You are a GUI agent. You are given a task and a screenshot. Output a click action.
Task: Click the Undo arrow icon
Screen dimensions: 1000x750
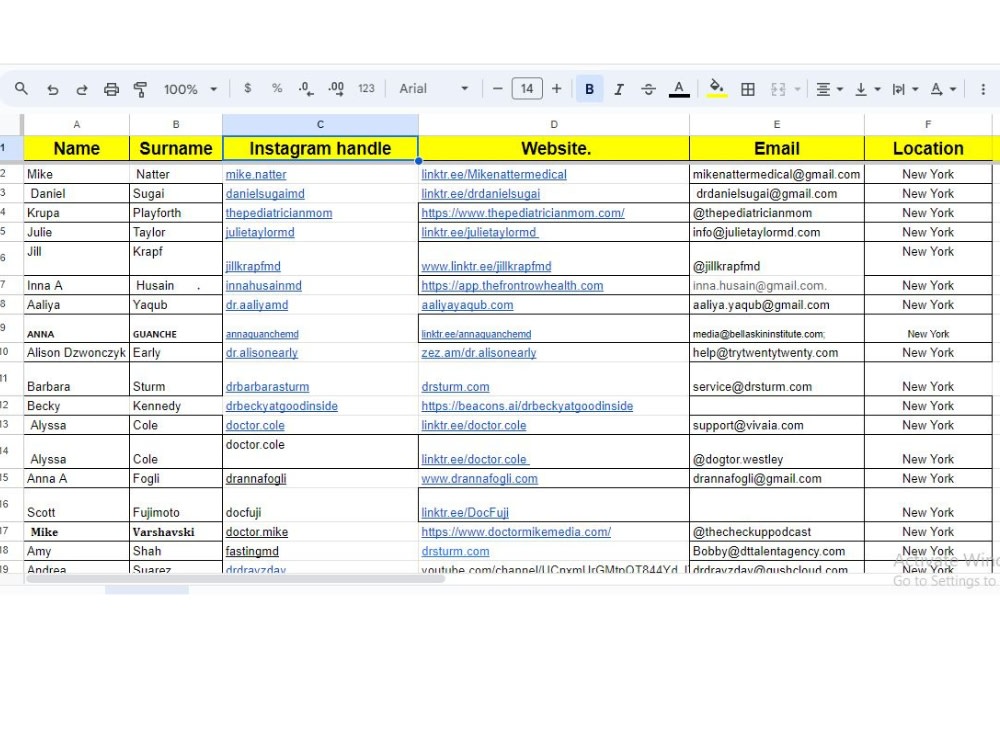point(53,89)
